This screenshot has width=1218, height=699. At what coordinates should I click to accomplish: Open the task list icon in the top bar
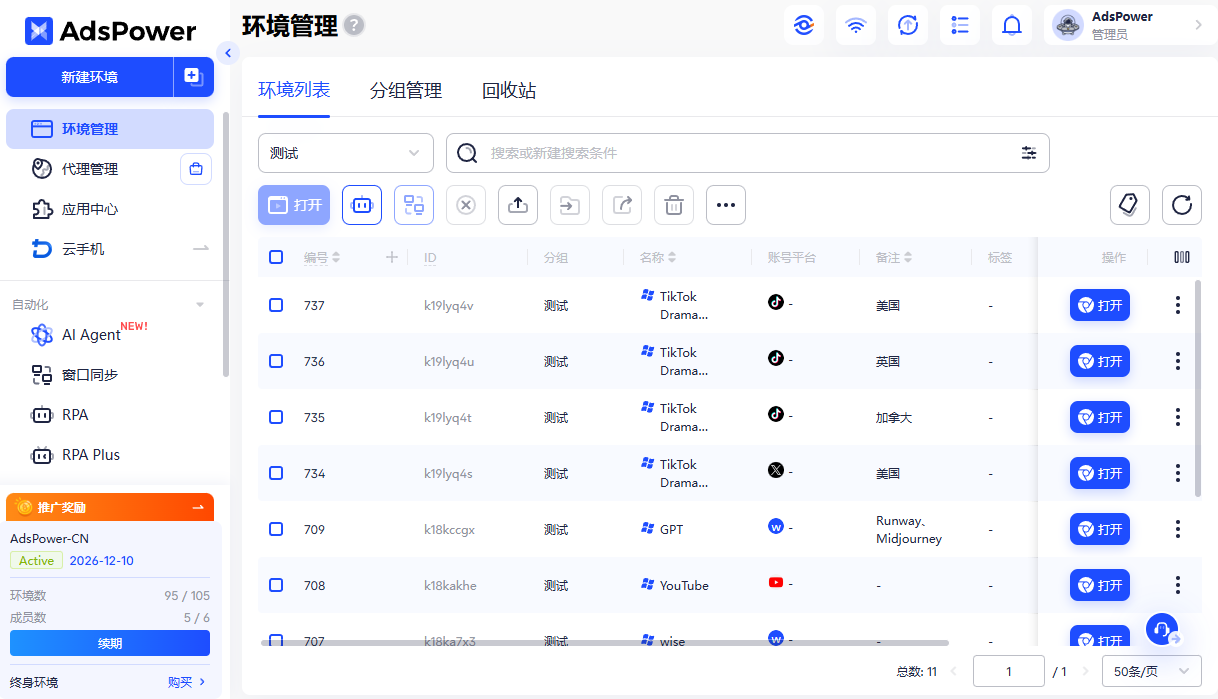pos(959,25)
